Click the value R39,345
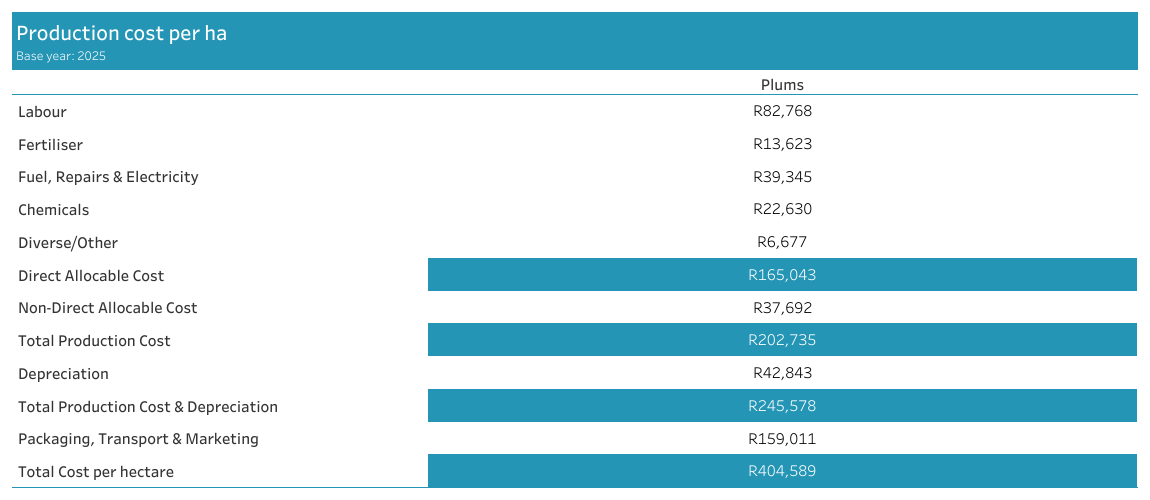 pyautogui.click(x=782, y=177)
